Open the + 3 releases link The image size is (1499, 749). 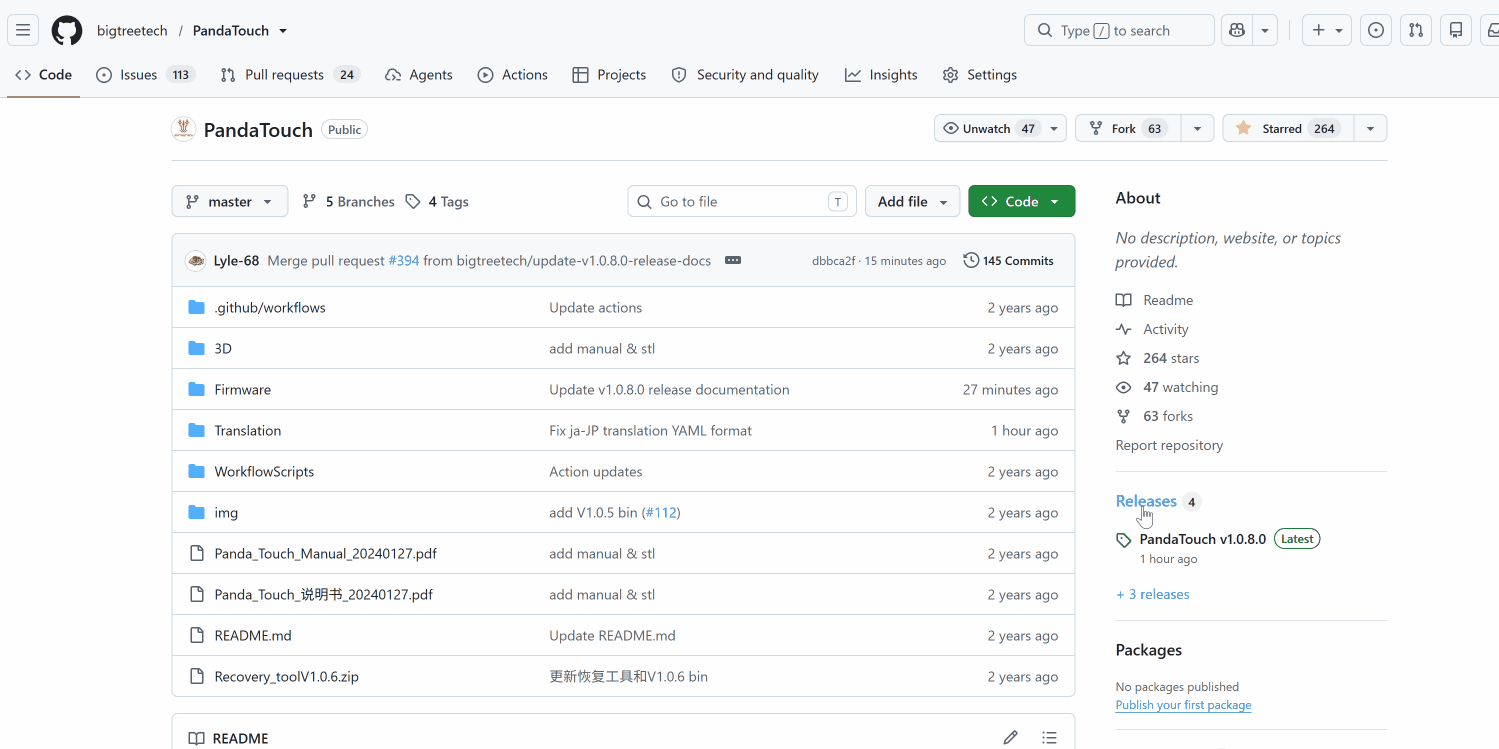click(x=1153, y=594)
